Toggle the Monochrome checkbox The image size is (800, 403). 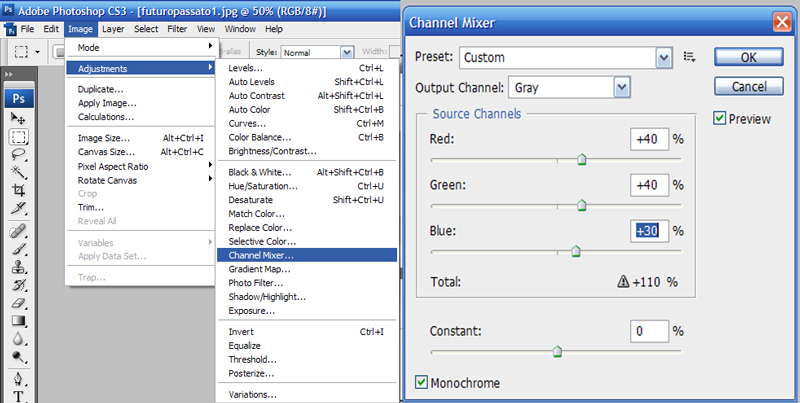coord(422,382)
